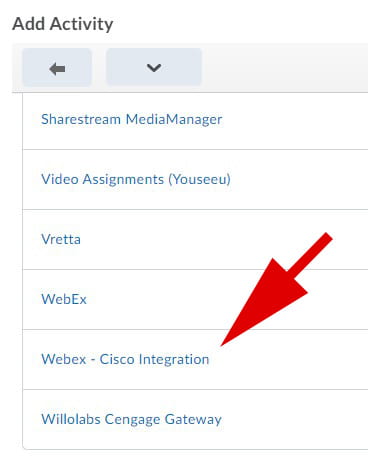
Task: Select the WebEx activity
Action: (x=64, y=299)
